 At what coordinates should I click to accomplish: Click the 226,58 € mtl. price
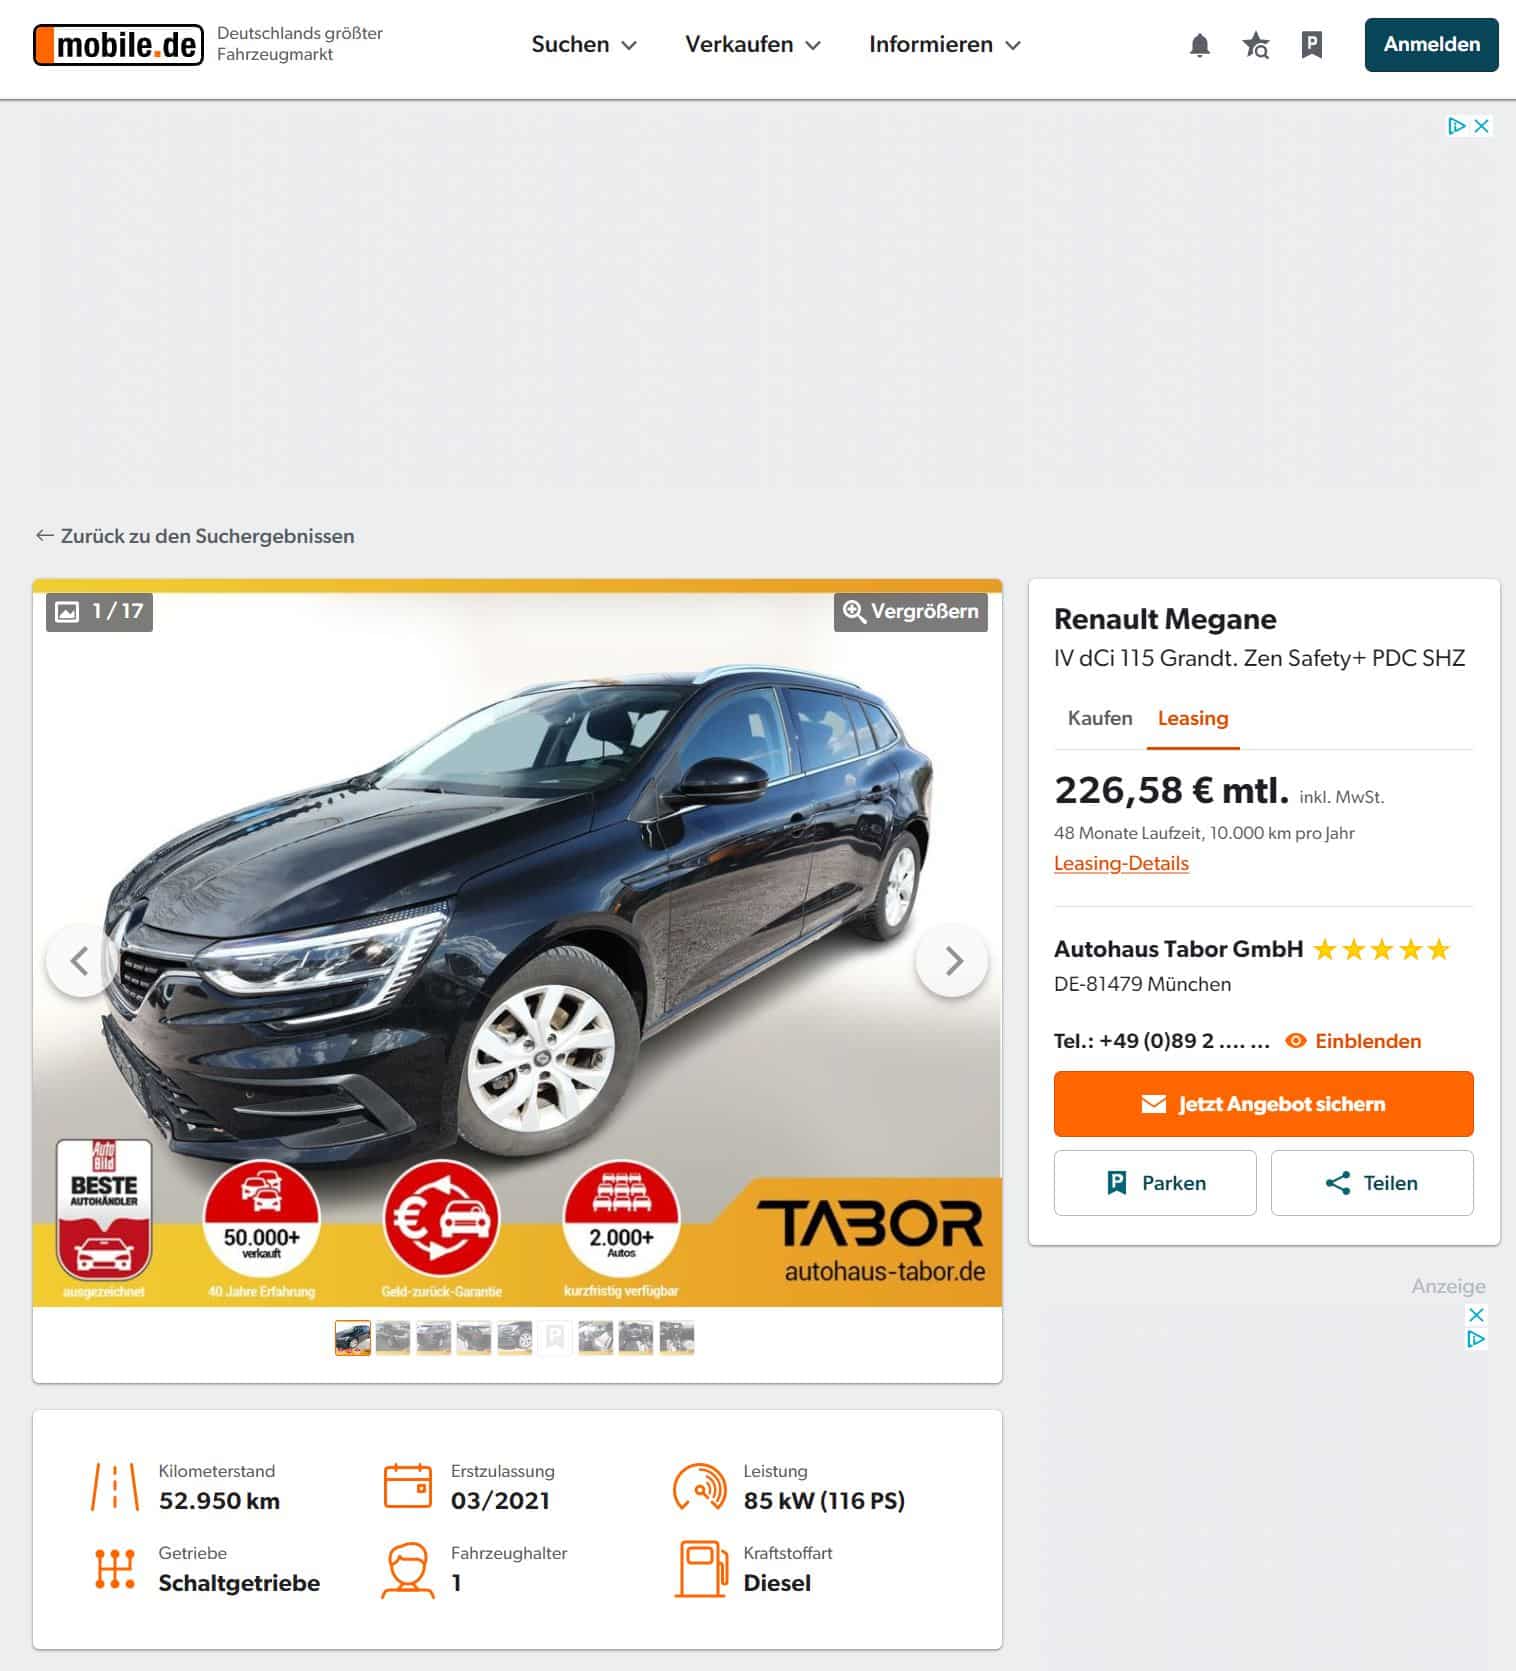click(1171, 790)
